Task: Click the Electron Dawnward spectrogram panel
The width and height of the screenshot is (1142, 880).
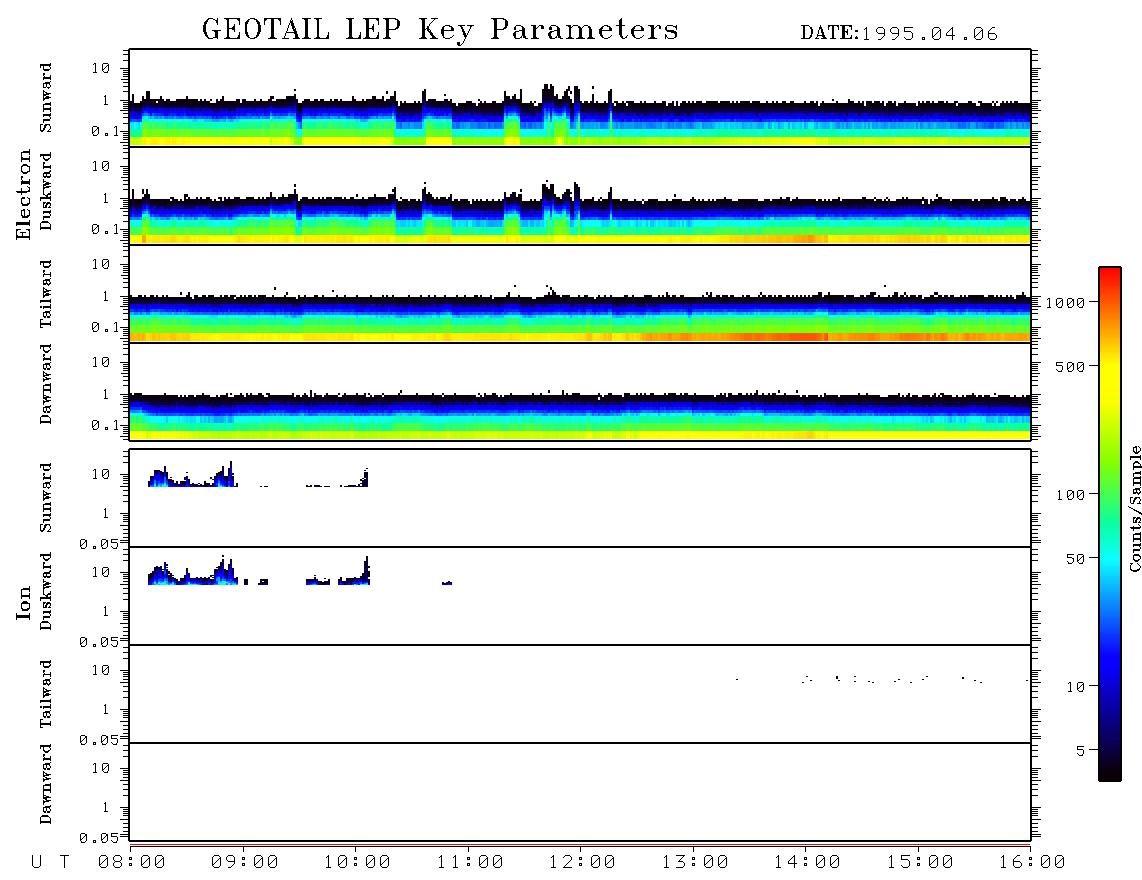Action: pos(580,391)
